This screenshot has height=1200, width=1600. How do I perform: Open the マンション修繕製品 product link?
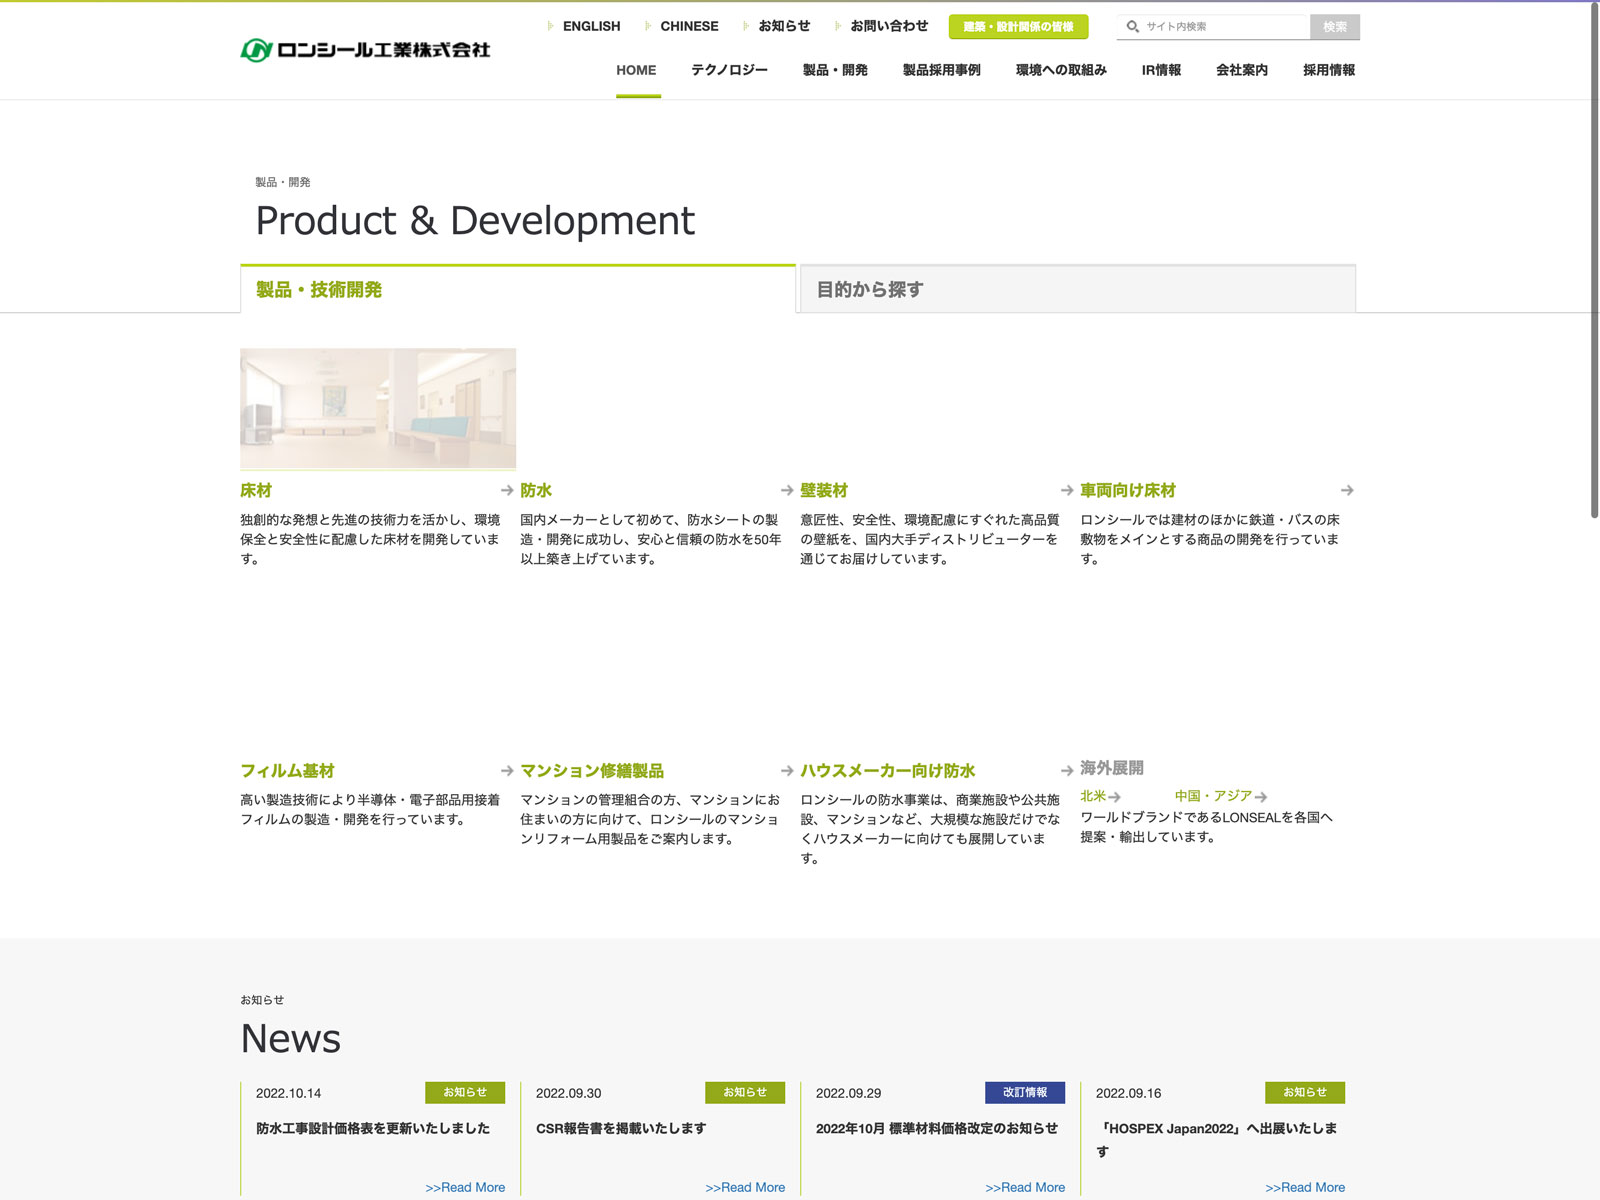pyautogui.click(x=592, y=771)
